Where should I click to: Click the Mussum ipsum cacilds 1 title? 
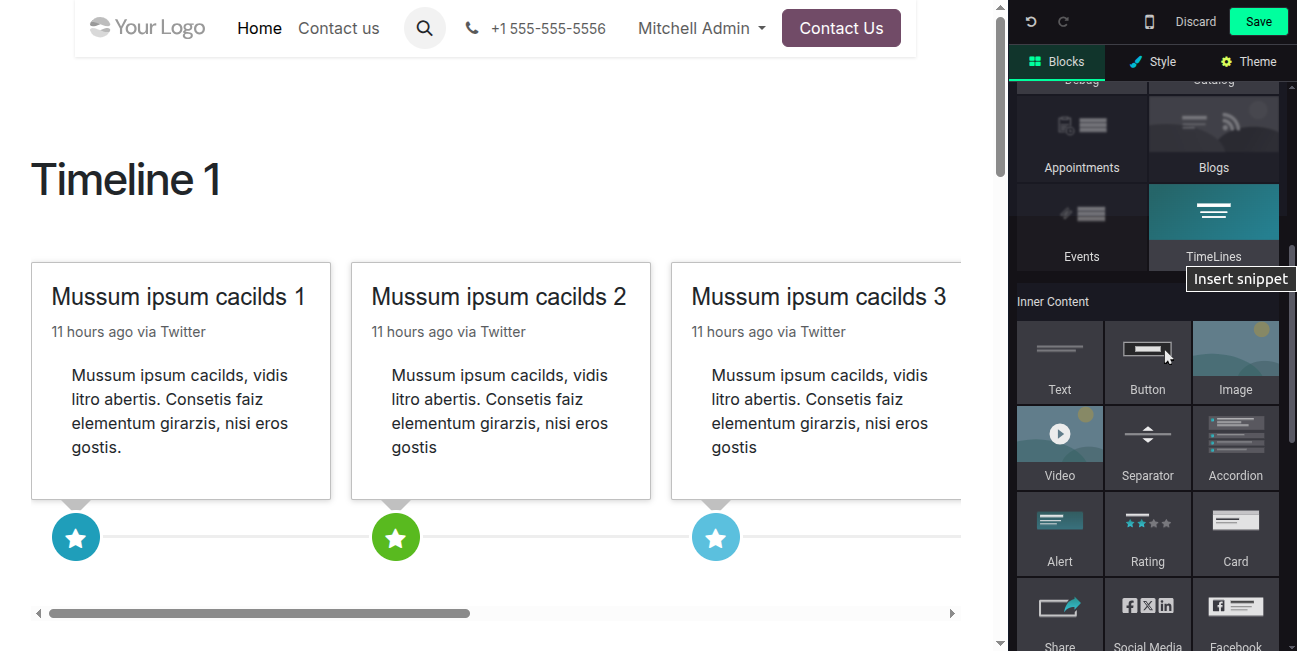pos(178,297)
